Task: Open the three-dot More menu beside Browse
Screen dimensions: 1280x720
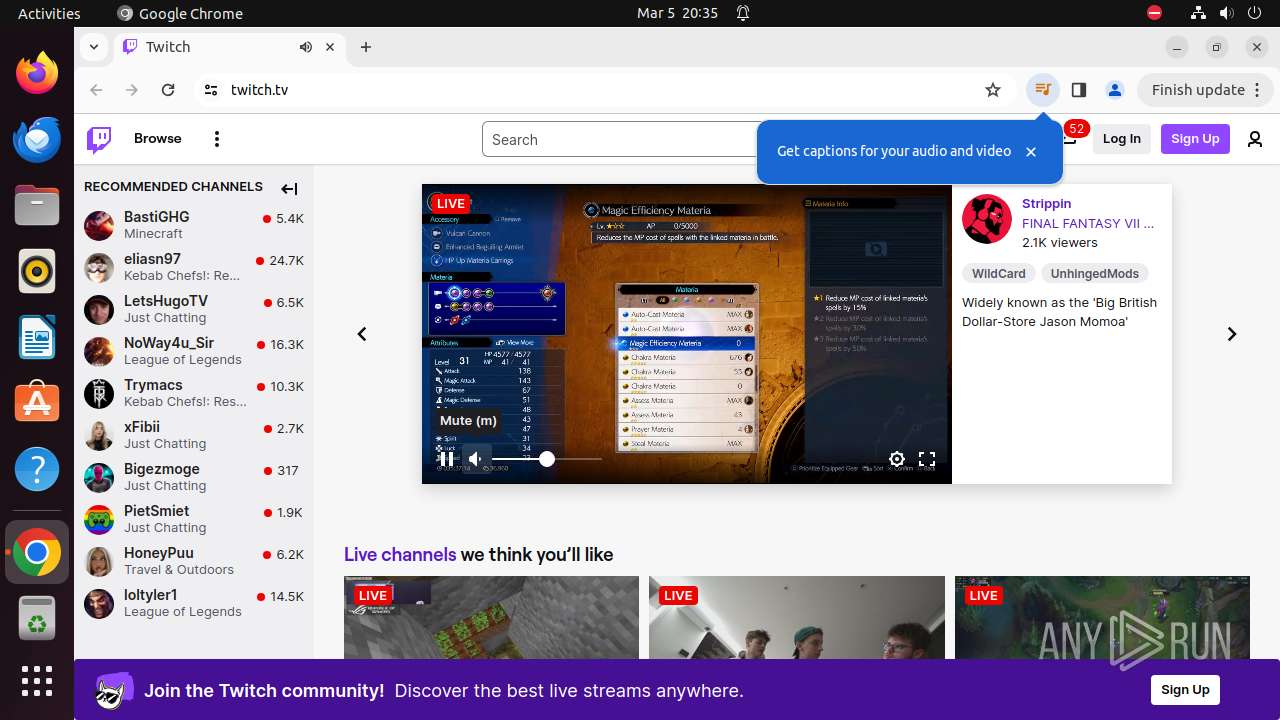Action: [217, 139]
